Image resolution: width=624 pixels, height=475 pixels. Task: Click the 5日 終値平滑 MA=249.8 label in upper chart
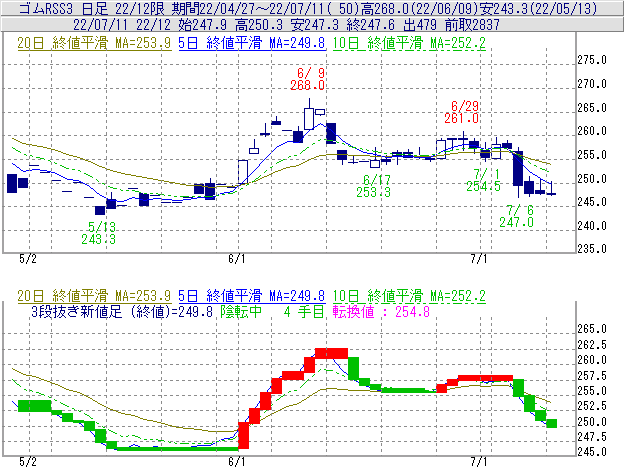[252, 43]
